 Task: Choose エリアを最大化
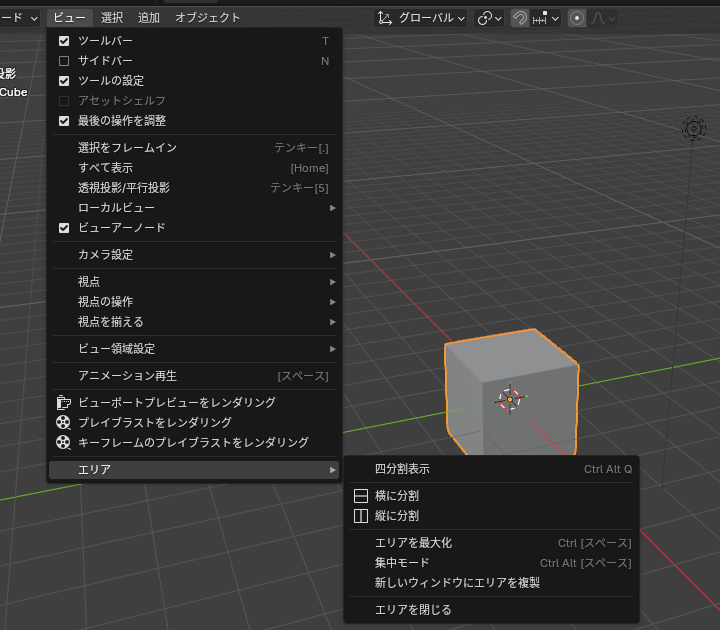tap(491, 543)
